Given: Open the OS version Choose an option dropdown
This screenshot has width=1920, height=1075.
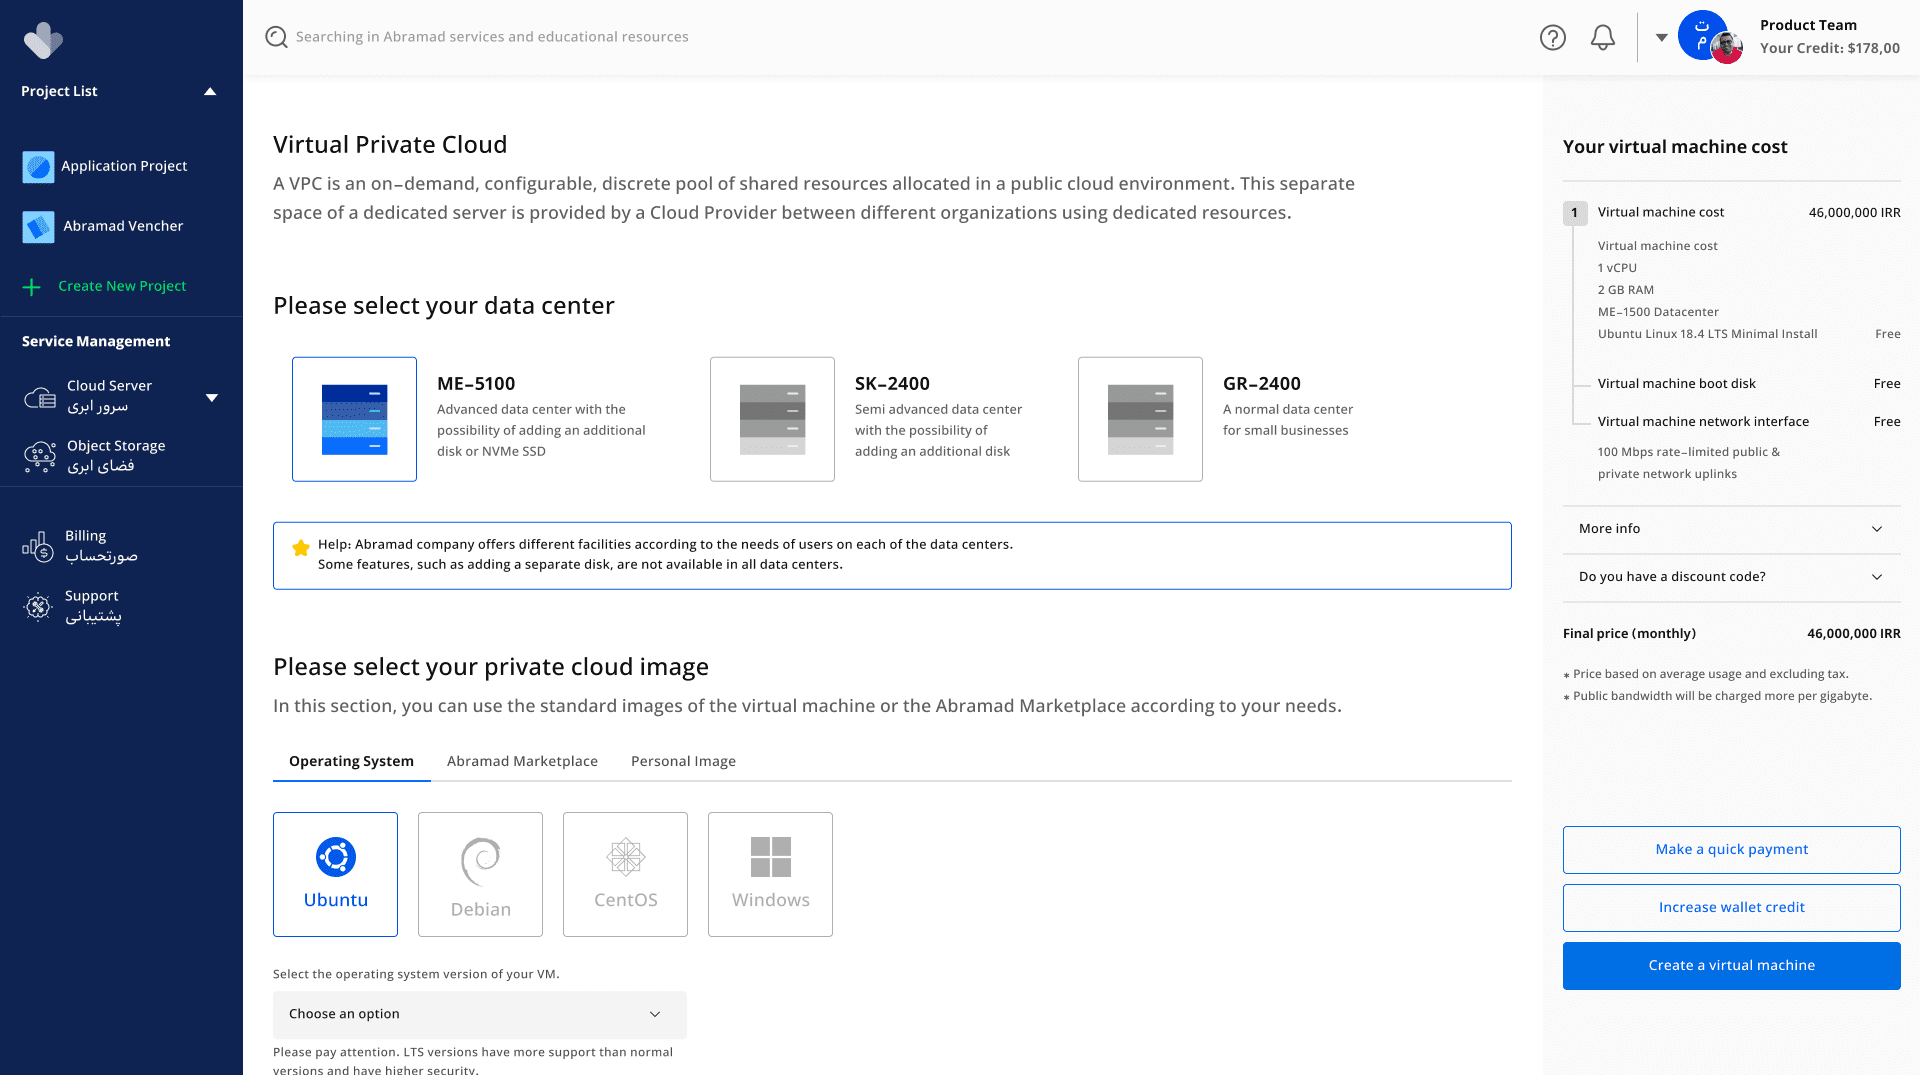Looking at the screenshot, I should pyautogui.click(x=479, y=1014).
